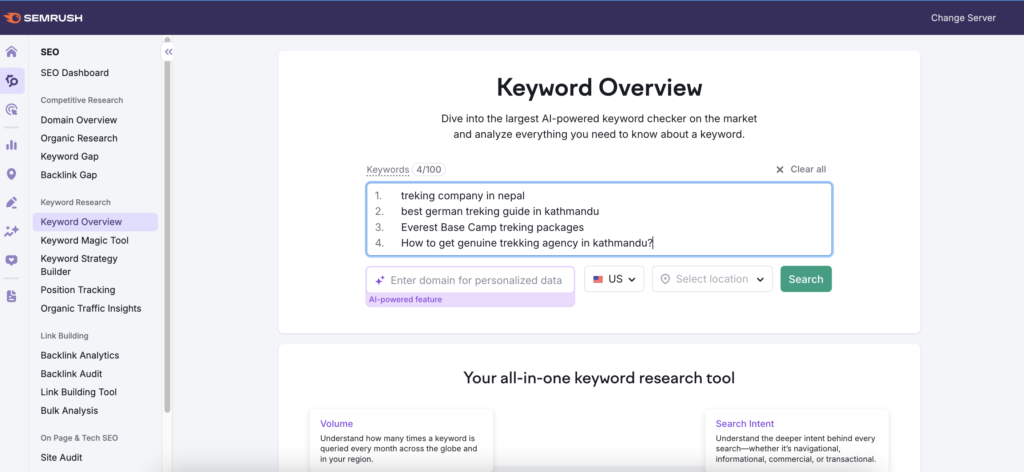Open Organic Traffic Insights
The width and height of the screenshot is (1024, 472).
pyautogui.click(x=91, y=308)
